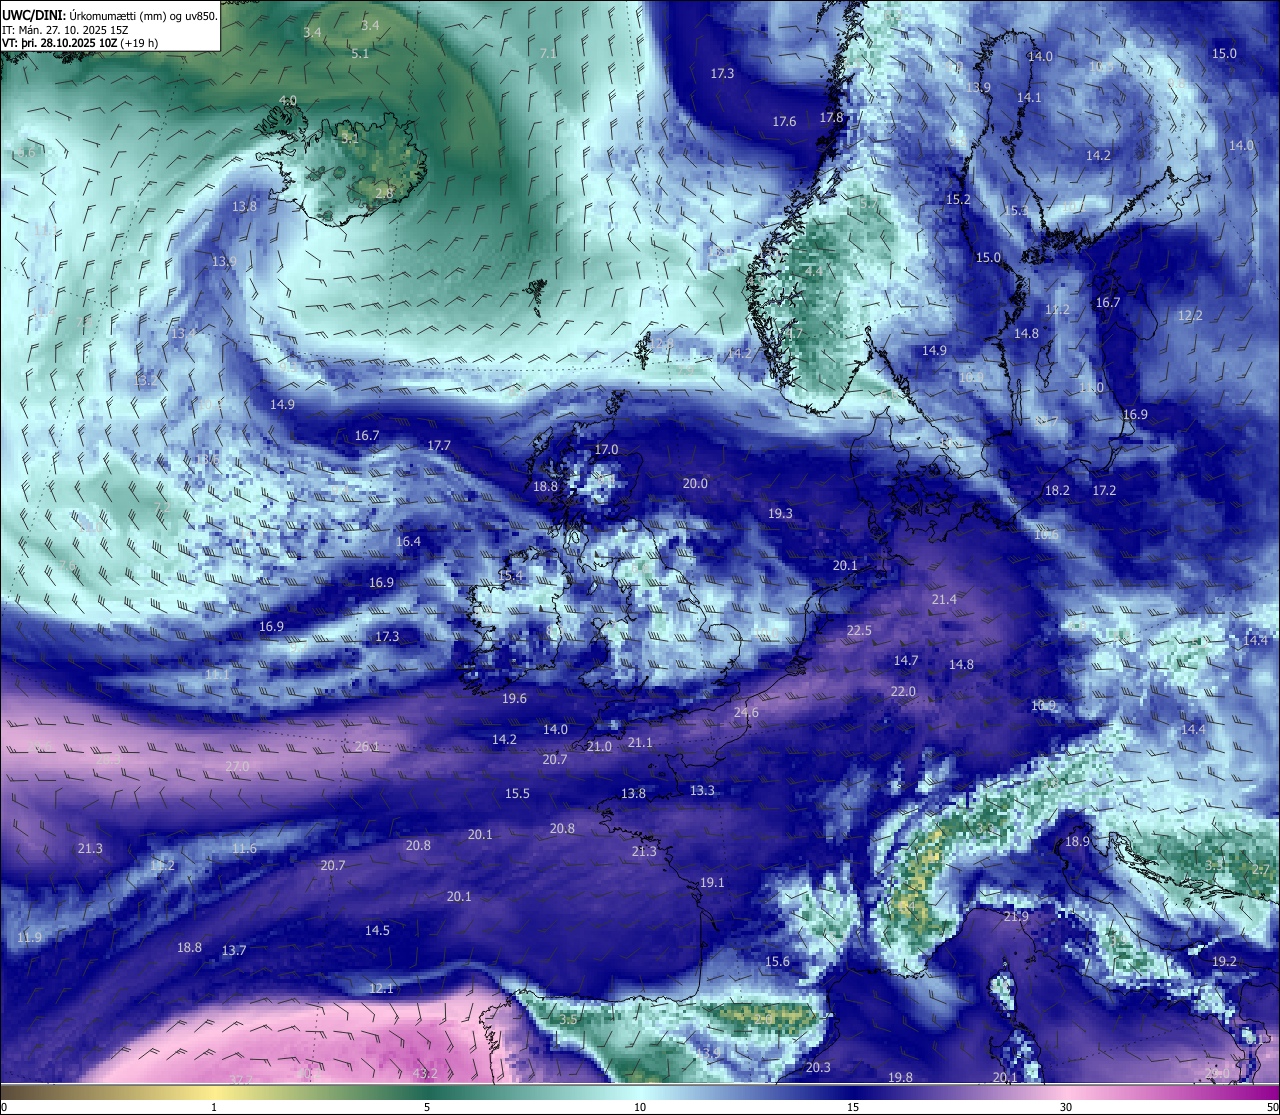The height and width of the screenshot is (1115, 1280).
Task: Click the valid time line 'VT: þri. 28.10.2025 10Z'
Action: [60, 43]
